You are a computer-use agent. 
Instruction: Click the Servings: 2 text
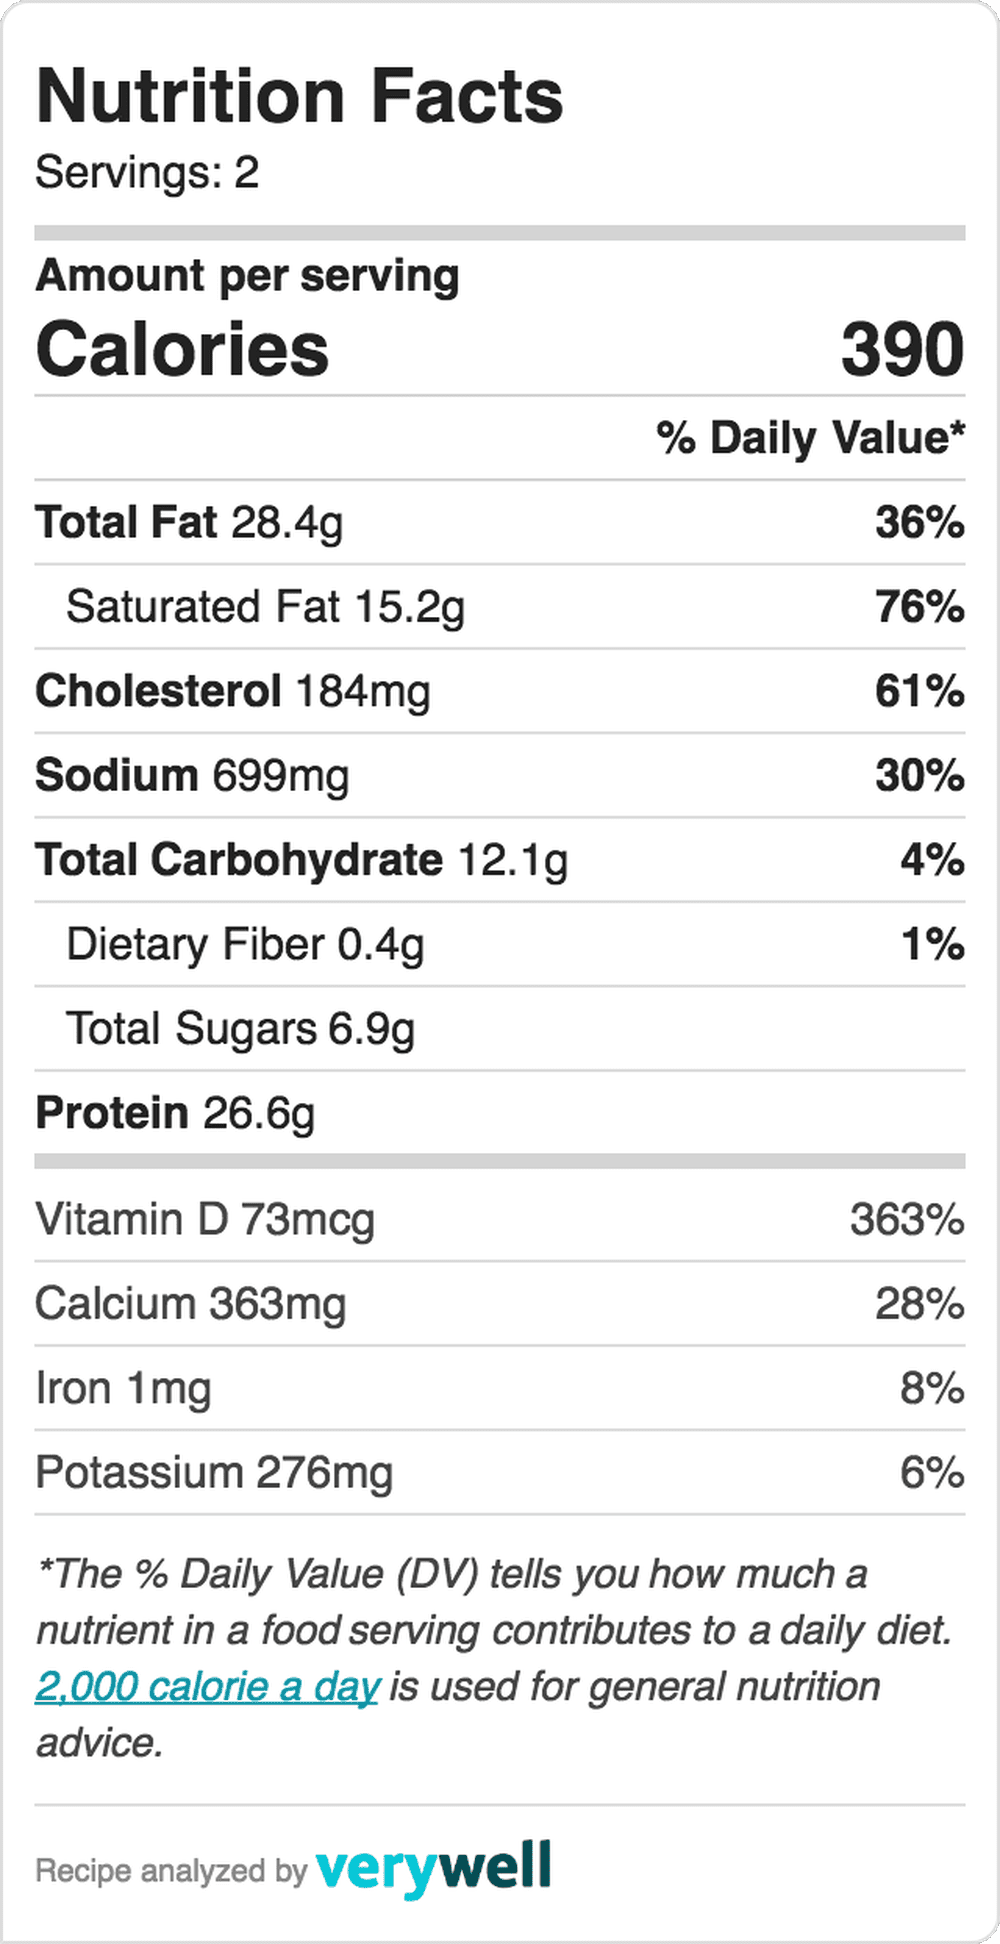[147, 172]
